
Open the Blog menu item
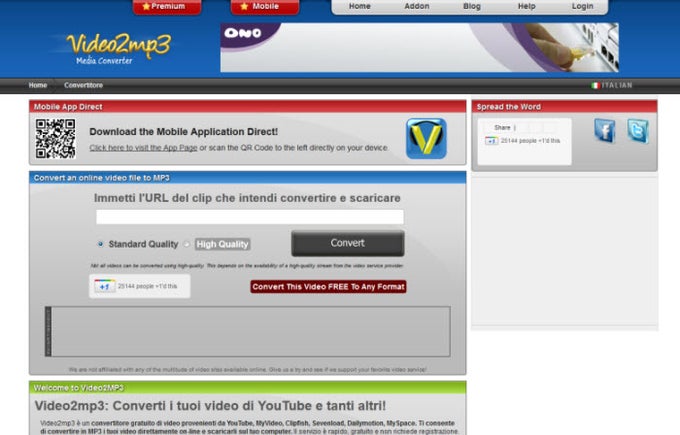pos(472,7)
